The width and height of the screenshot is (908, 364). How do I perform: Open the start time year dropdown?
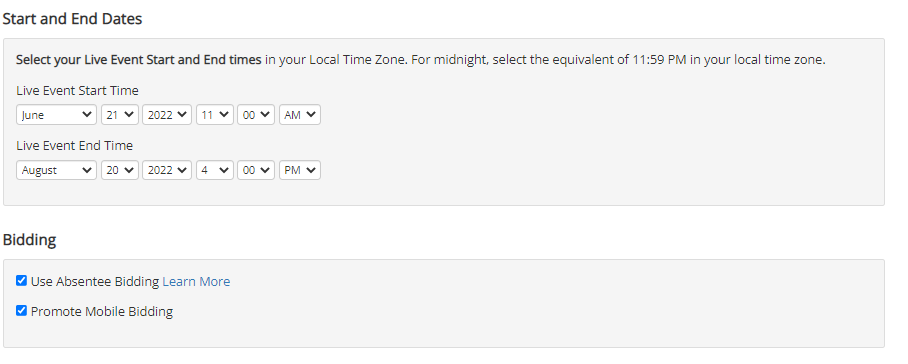(167, 115)
